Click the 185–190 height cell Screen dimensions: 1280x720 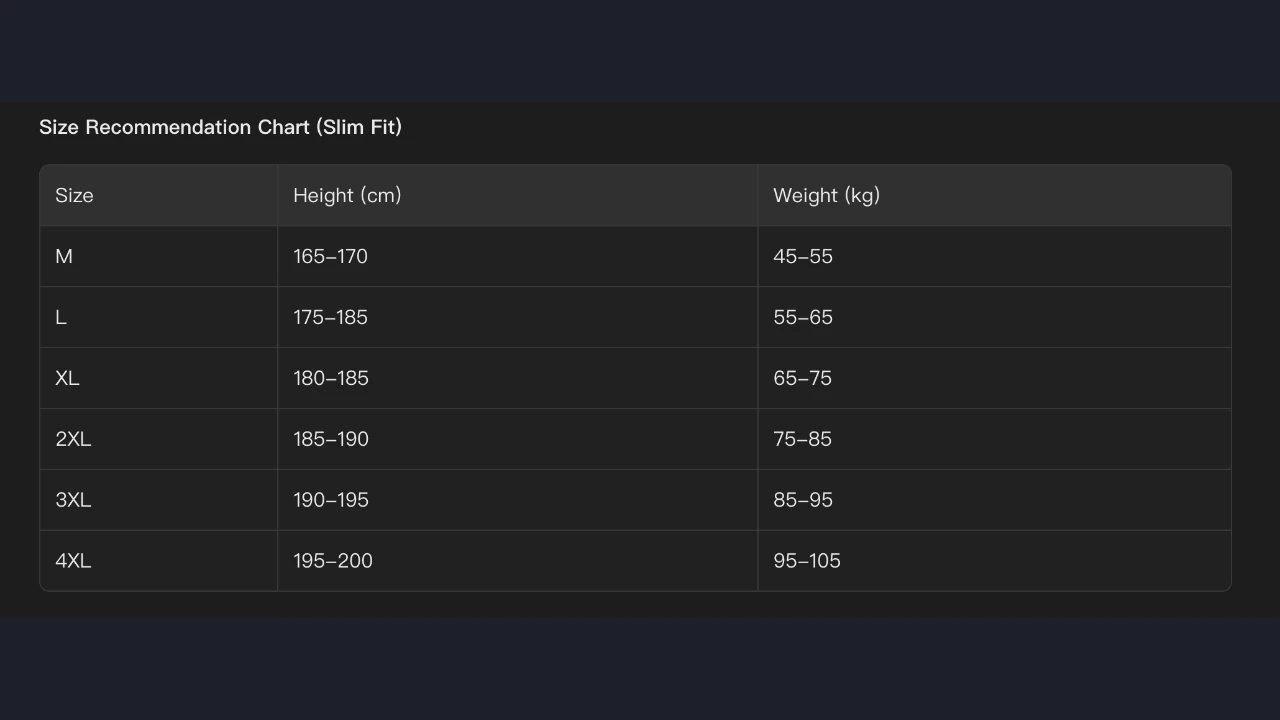click(330, 440)
